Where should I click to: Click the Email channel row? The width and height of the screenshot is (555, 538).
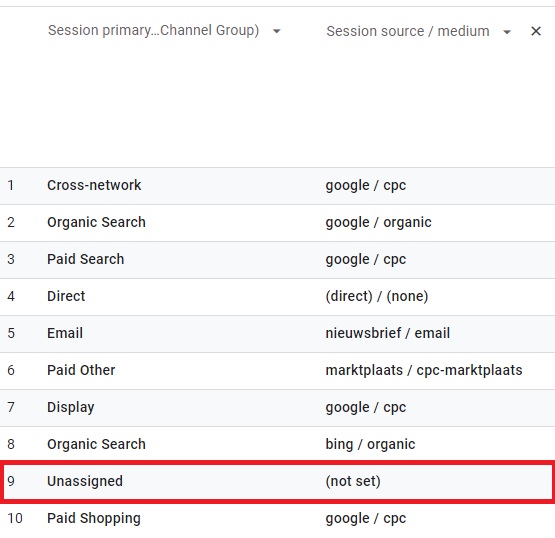[x=278, y=333]
